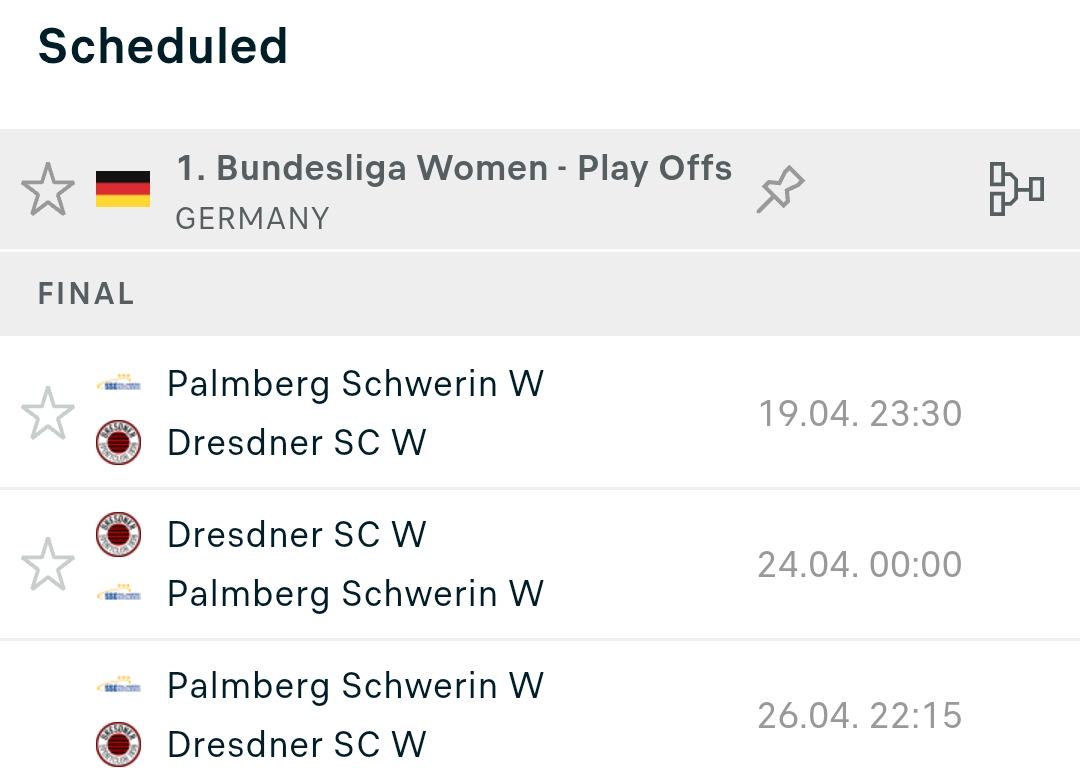Pin the 1. Bundesliga Women league
Viewport: 1080px width, 768px height.
coord(780,189)
